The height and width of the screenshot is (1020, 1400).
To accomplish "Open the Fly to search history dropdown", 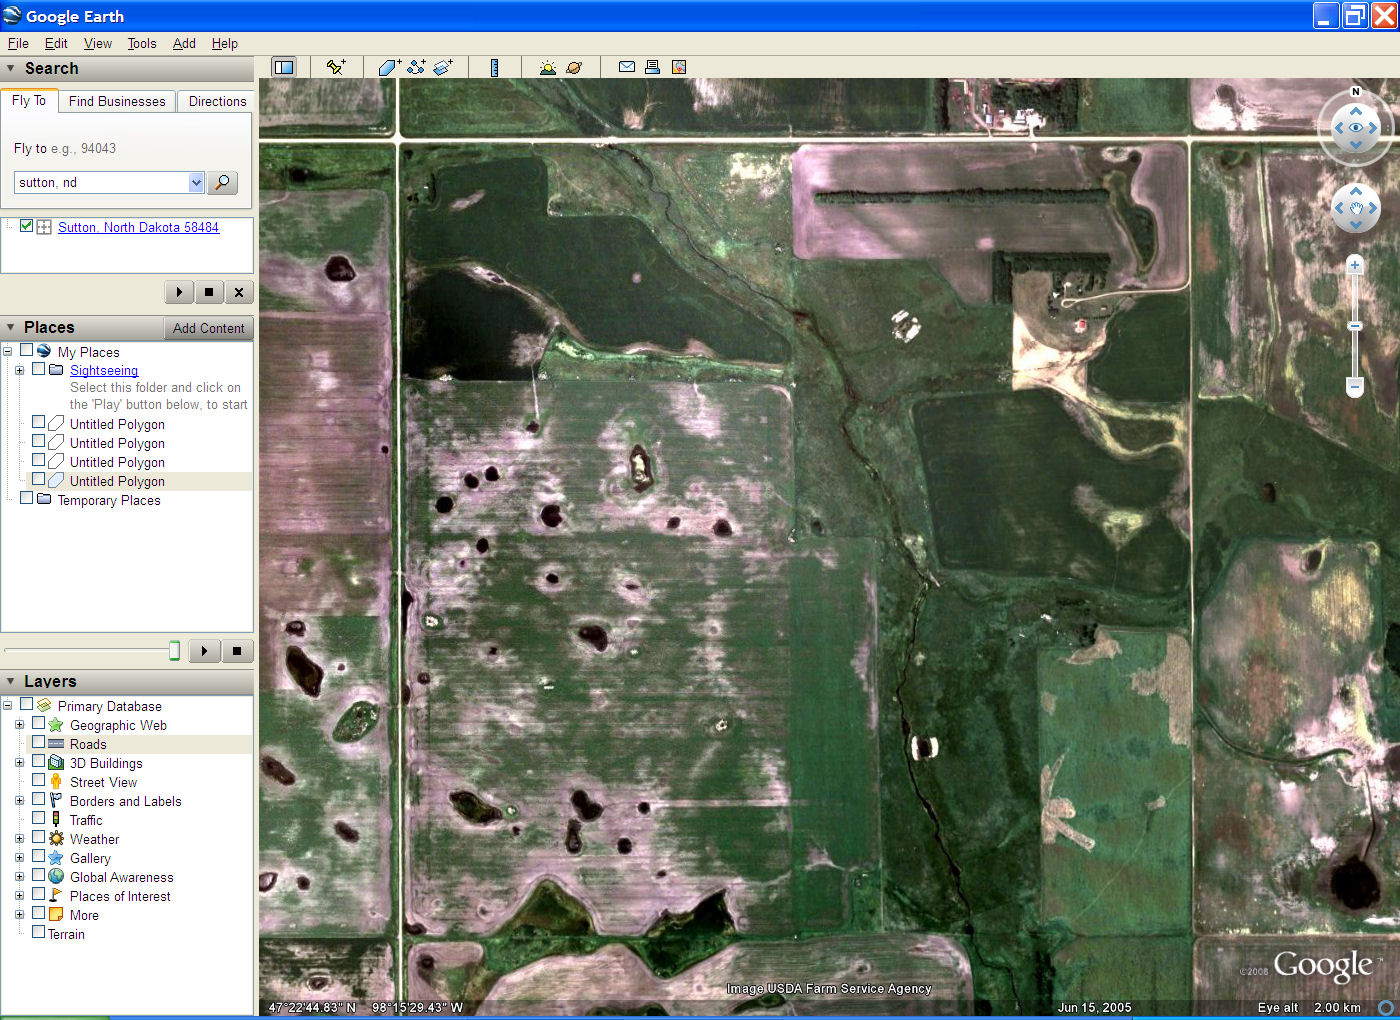I will click(196, 182).
